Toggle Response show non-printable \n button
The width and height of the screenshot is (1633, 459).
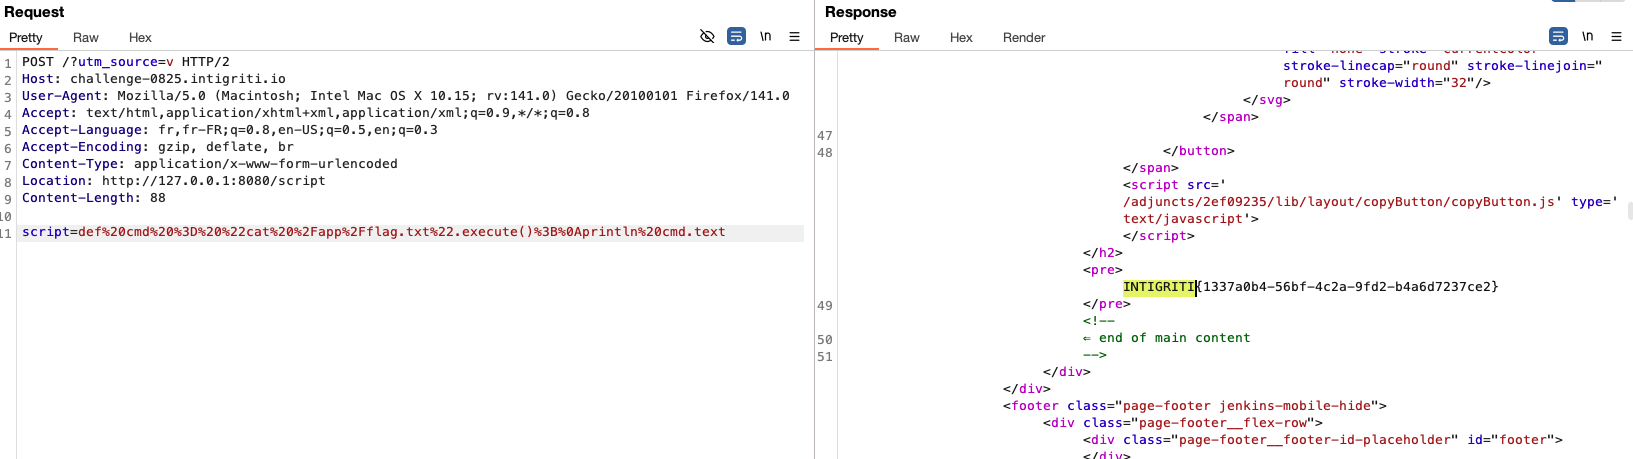pyautogui.click(x=1587, y=37)
